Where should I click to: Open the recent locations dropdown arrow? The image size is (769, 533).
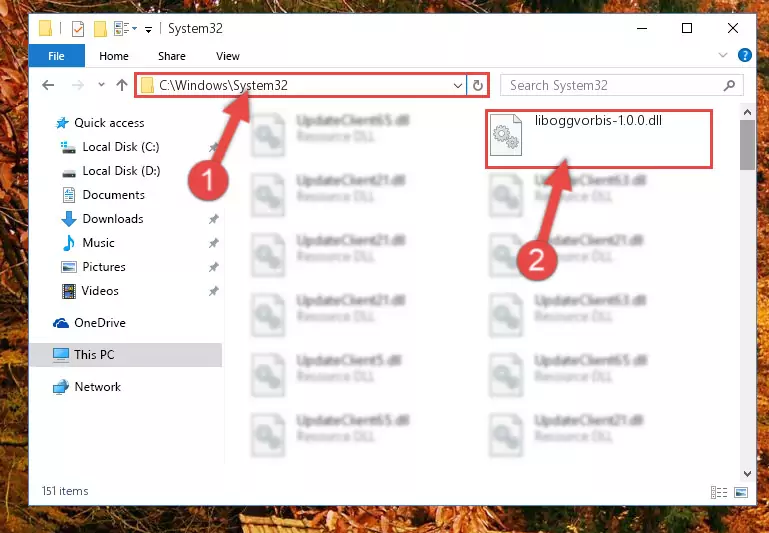pyautogui.click(x=101, y=85)
